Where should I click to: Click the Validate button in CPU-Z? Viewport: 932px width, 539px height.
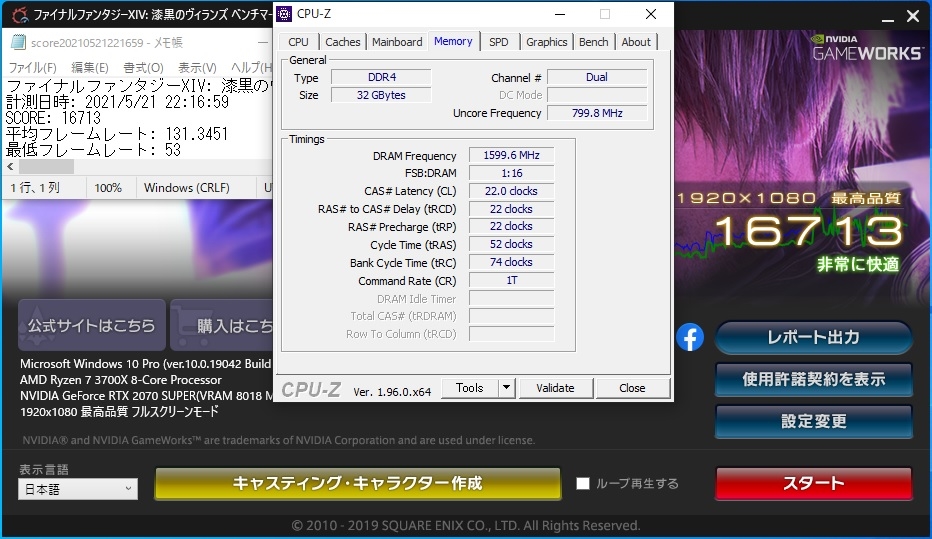(x=555, y=388)
